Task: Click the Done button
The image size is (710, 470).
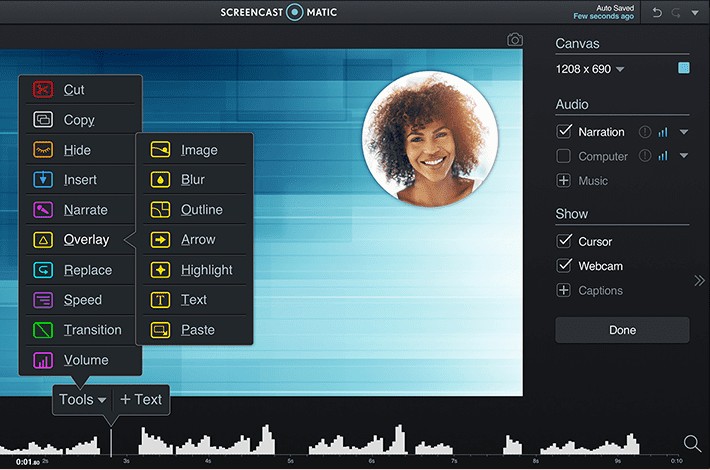Action: 622,330
